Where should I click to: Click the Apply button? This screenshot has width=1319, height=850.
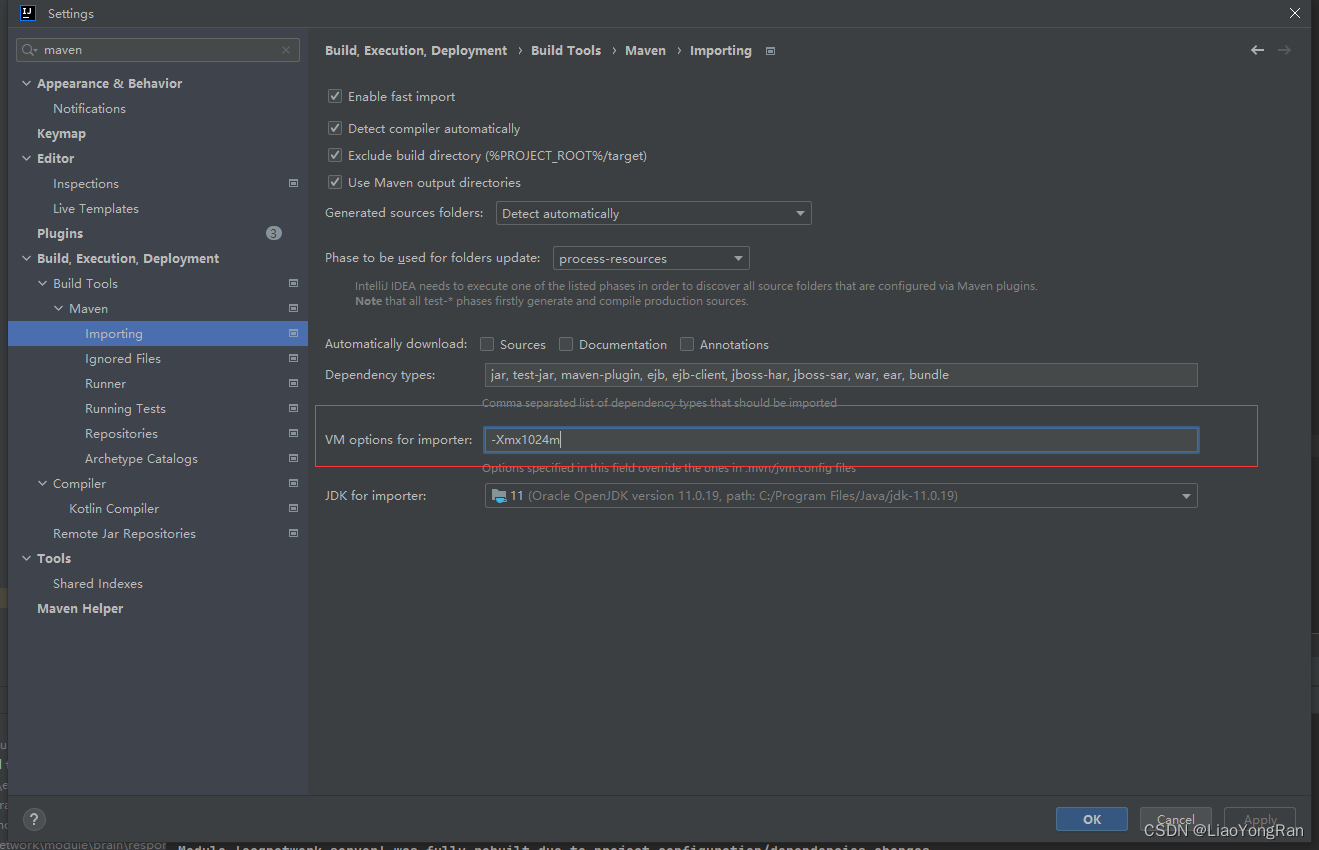point(1260,819)
